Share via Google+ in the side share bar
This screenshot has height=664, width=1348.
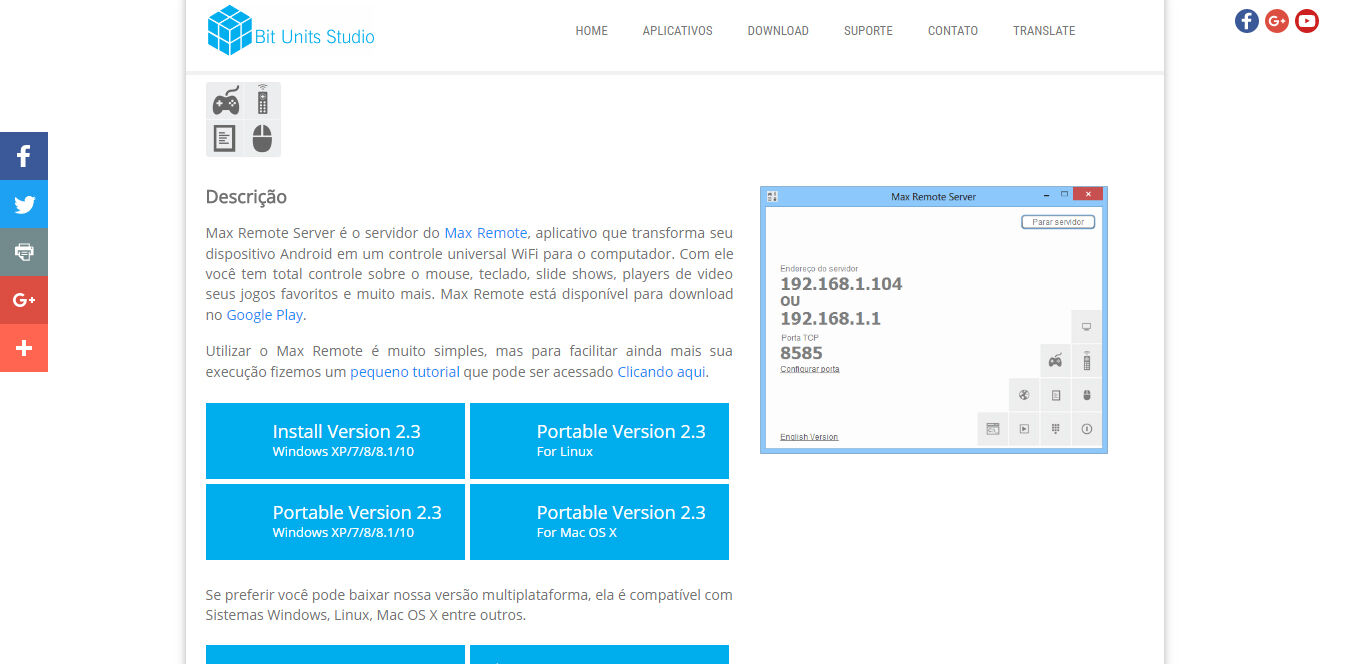coord(24,300)
